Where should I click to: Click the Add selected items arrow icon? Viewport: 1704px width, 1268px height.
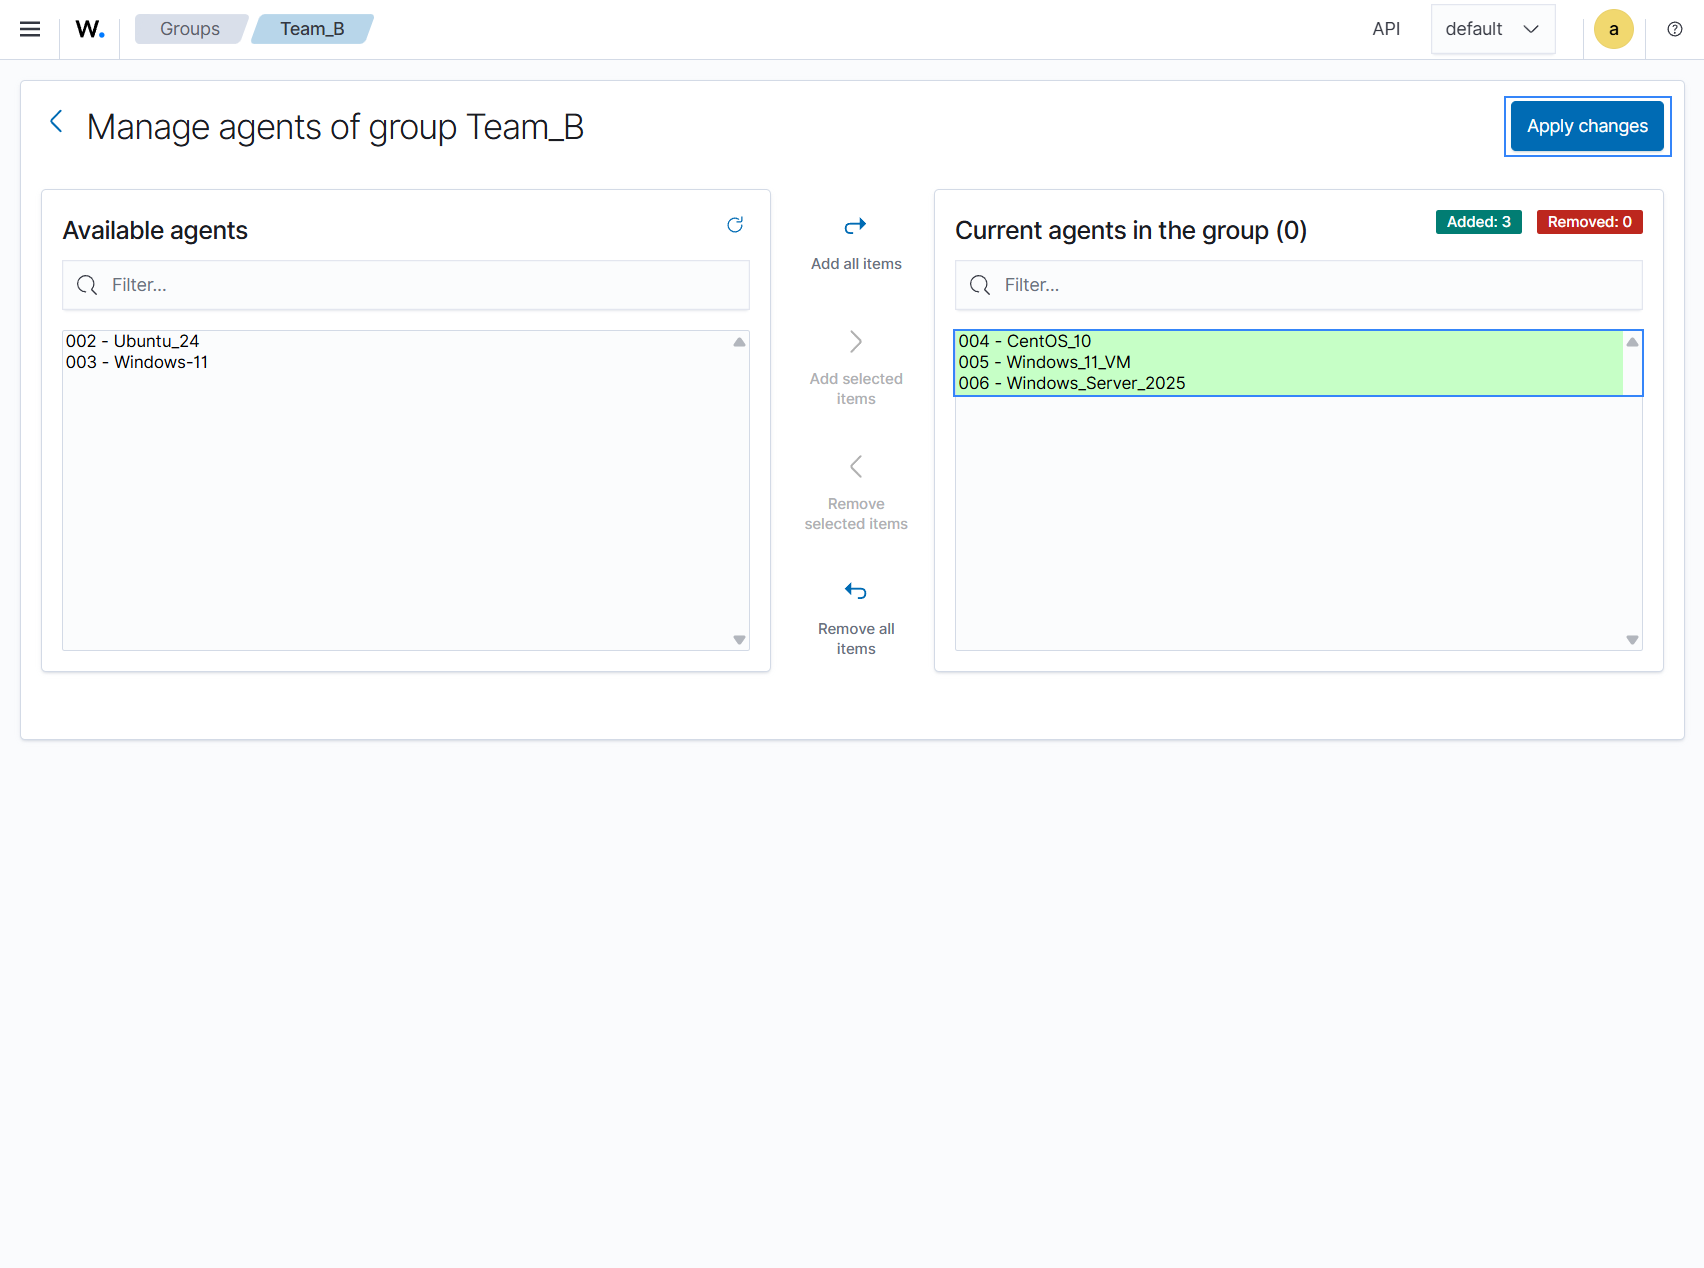coord(855,341)
